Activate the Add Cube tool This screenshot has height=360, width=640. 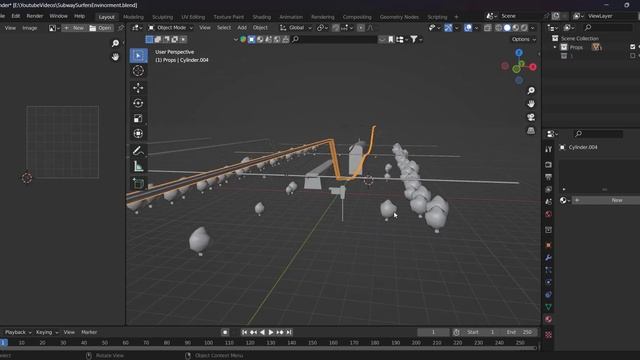[138, 184]
